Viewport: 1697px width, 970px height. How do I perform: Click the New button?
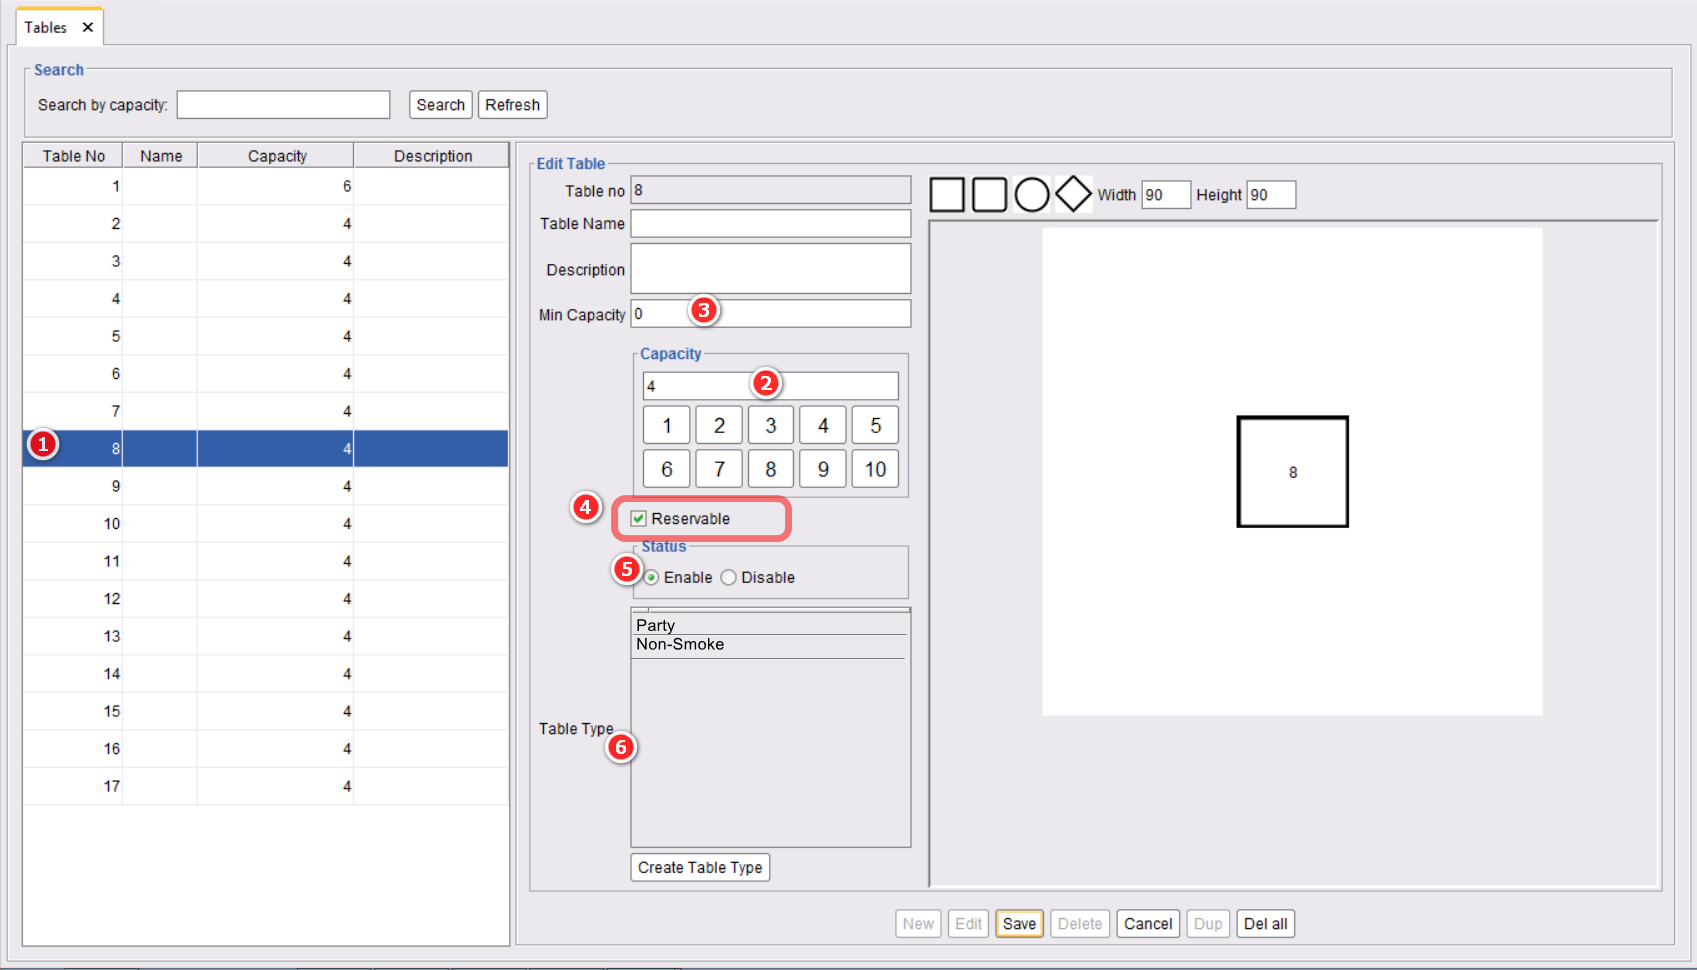[918, 923]
